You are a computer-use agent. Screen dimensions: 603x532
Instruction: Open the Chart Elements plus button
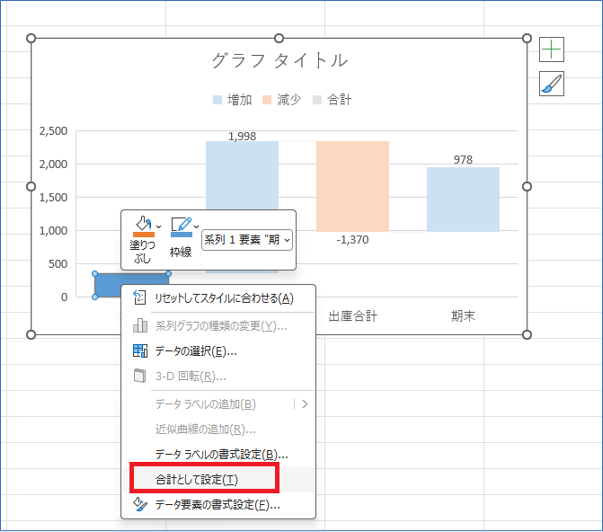pyautogui.click(x=551, y=50)
